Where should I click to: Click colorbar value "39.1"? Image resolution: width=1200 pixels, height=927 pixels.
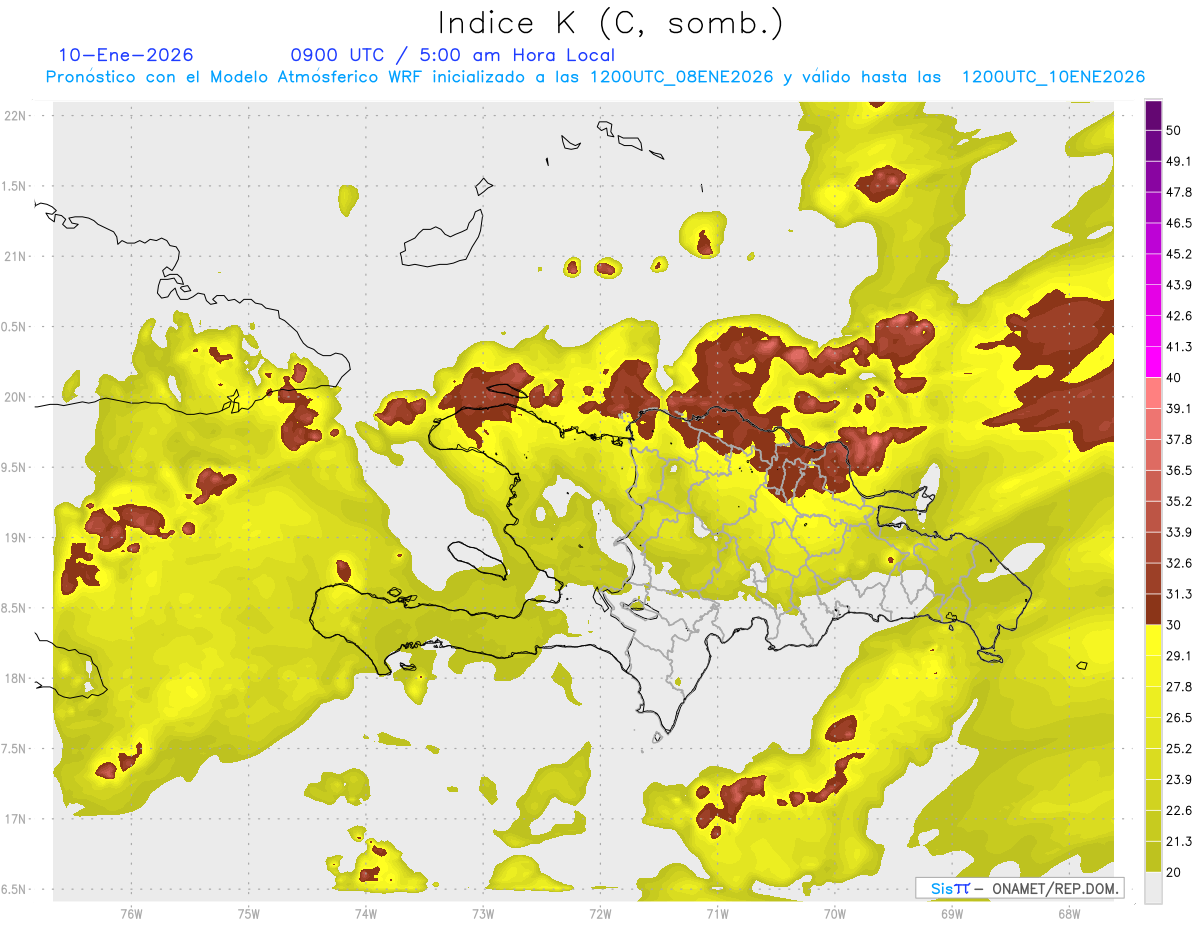coord(1179,409)
